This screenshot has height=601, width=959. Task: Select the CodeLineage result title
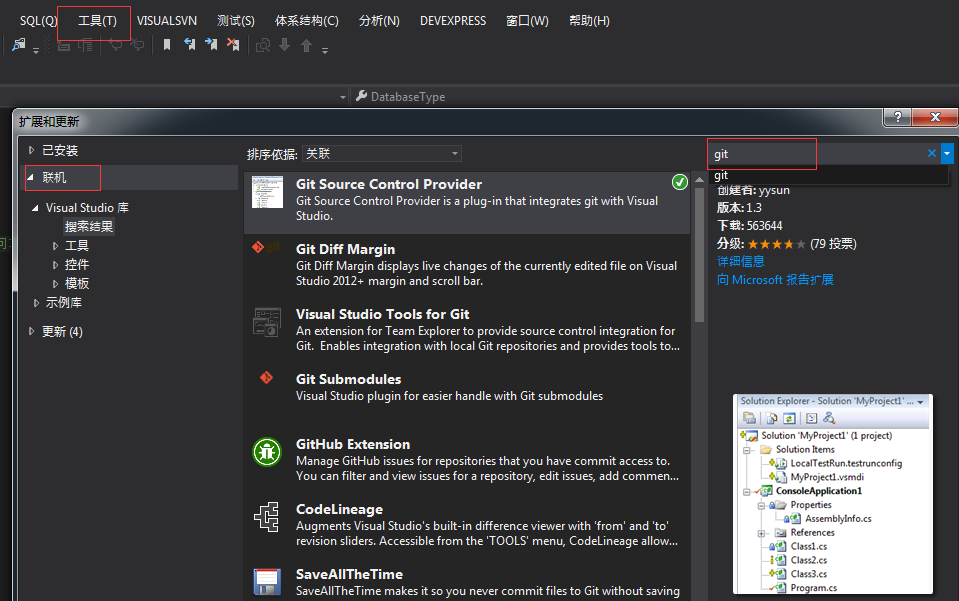click(339, 509)
